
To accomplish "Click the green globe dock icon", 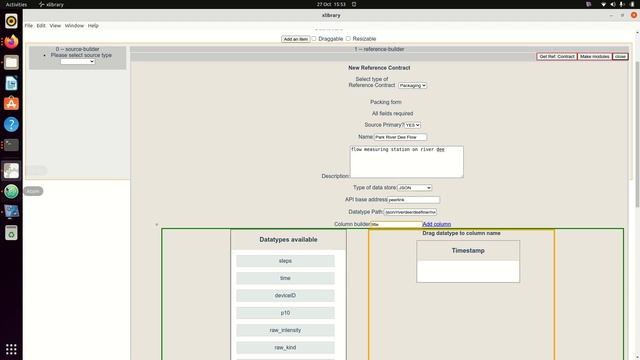I will tap(11, 191).
